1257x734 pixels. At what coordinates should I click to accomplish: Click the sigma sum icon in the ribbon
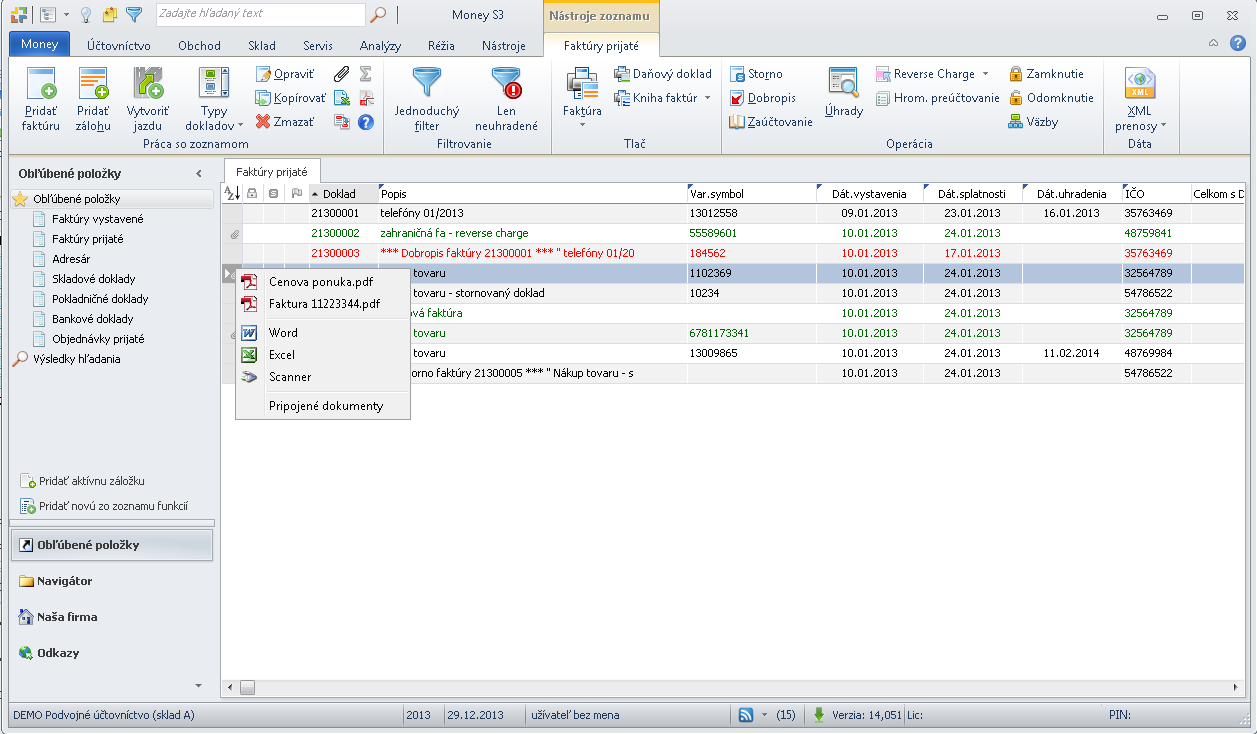point(366,74)
